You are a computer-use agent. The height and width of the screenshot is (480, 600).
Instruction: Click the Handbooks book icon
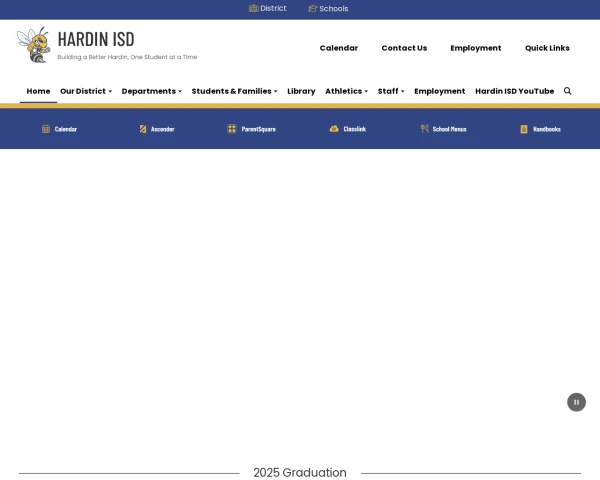tap(524, 129)
